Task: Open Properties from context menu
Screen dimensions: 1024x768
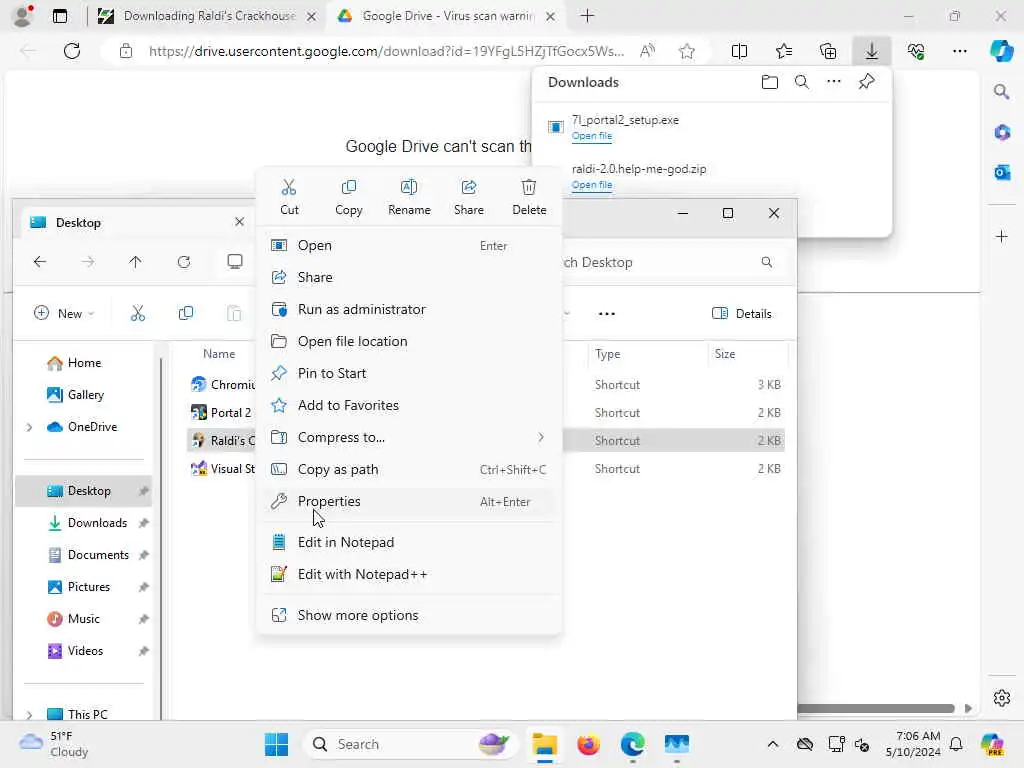Action: coord(409,502)
